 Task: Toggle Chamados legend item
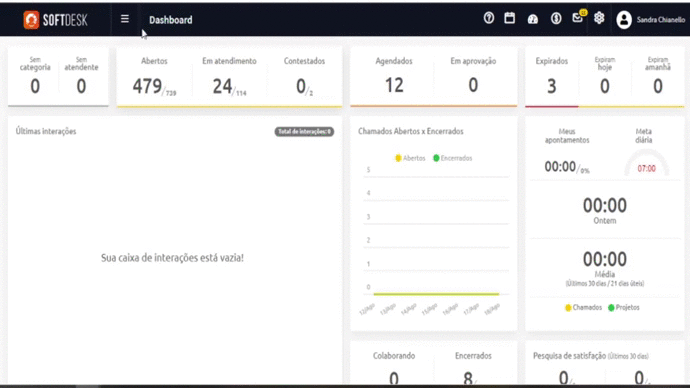pyautogui.click(x=583, y=307)
